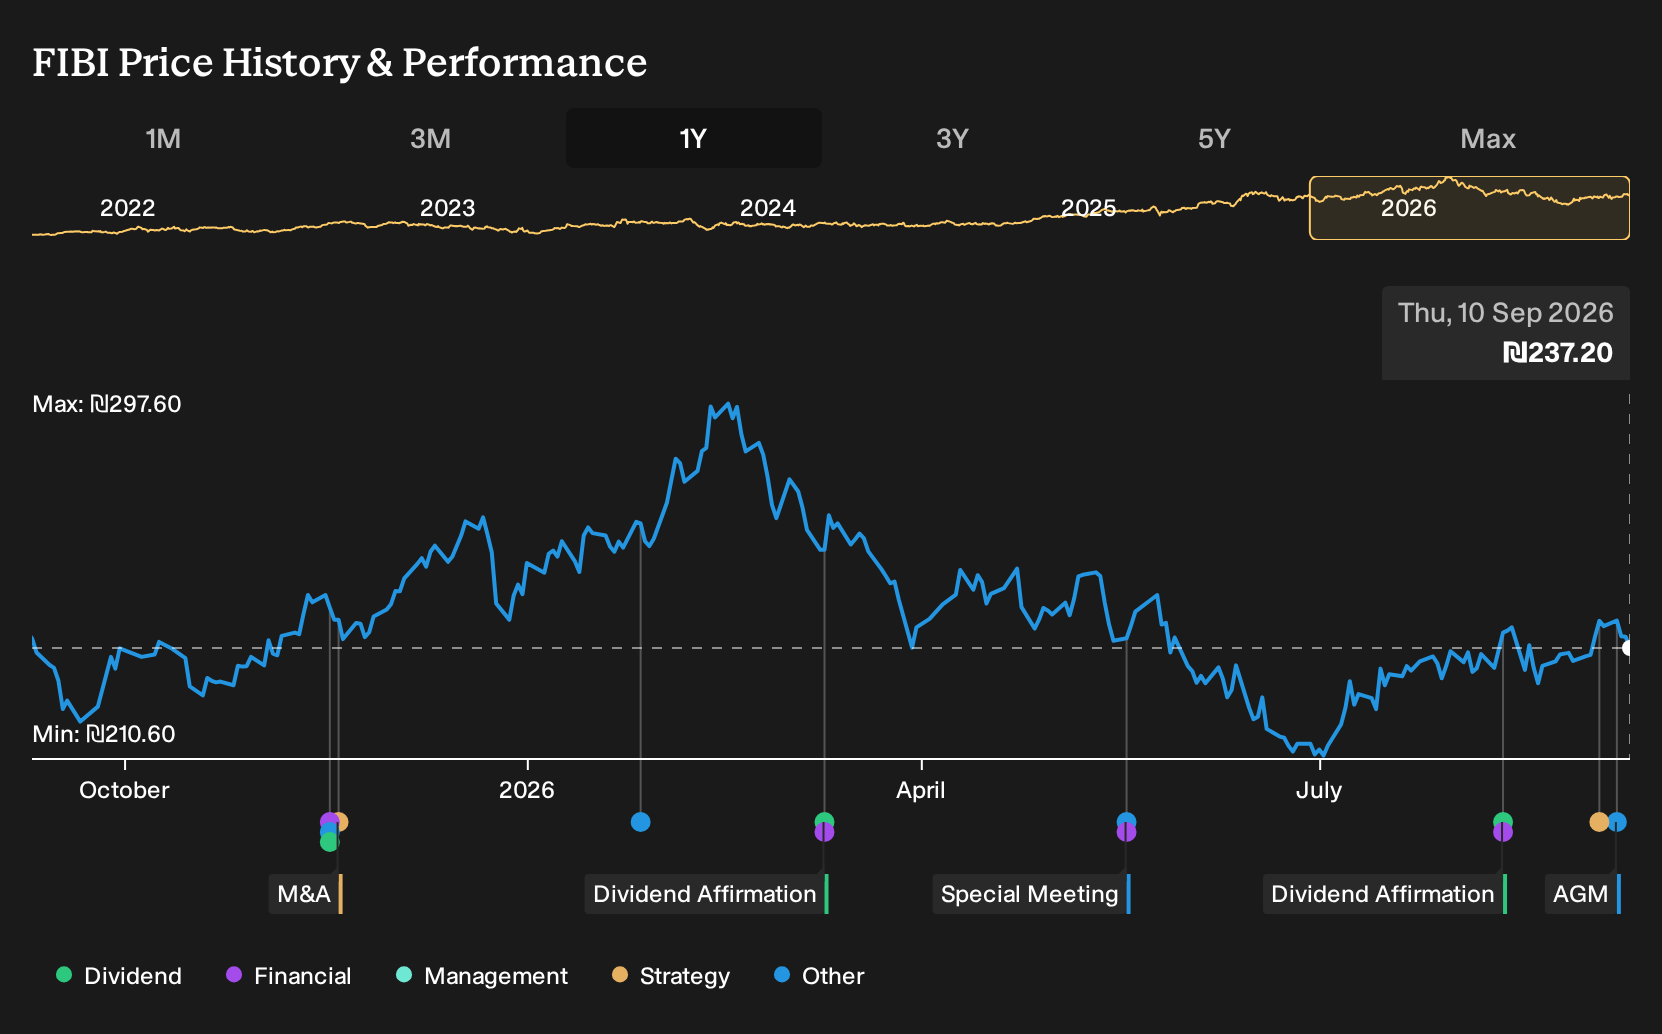Click 2024 on the overview mini chart
Screen dimensions: 1662x1034
click(x=768, y=208)
